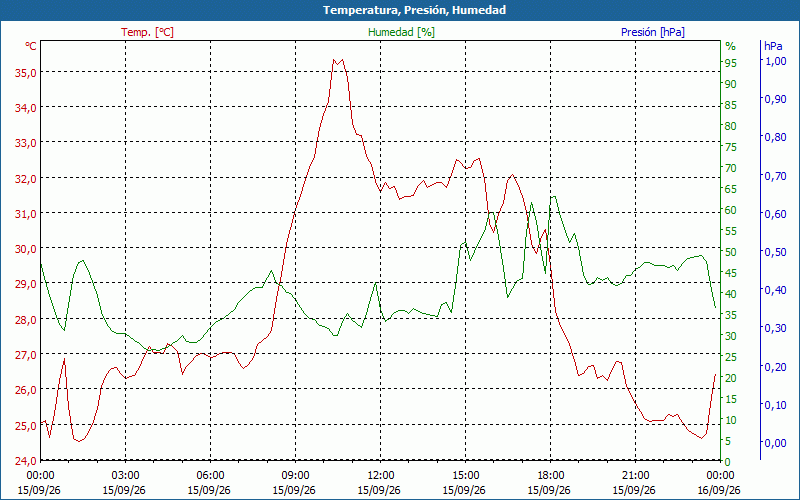Select the green "Humedad [%]" legend label
The image size is (800, 500).
point(401,32)
